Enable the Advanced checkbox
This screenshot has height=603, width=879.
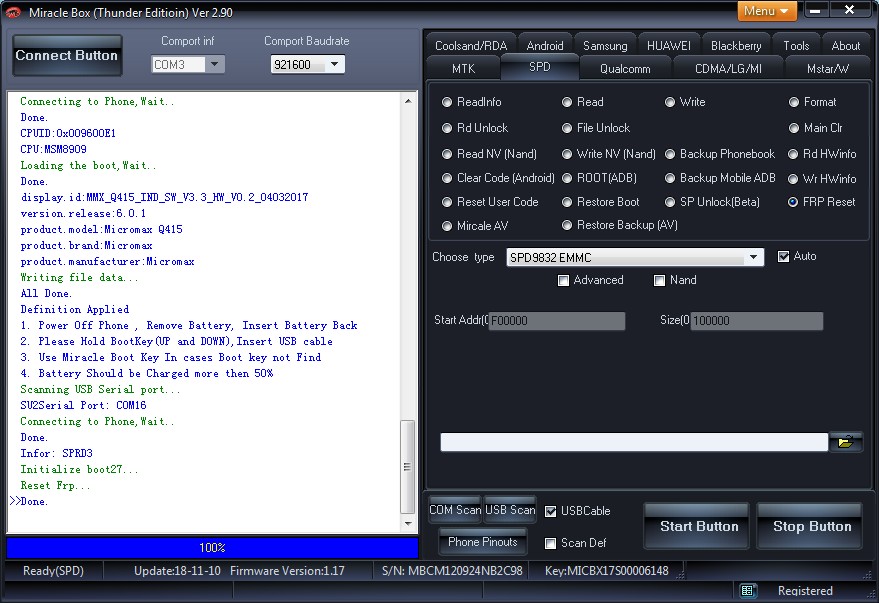coord(563,280)
